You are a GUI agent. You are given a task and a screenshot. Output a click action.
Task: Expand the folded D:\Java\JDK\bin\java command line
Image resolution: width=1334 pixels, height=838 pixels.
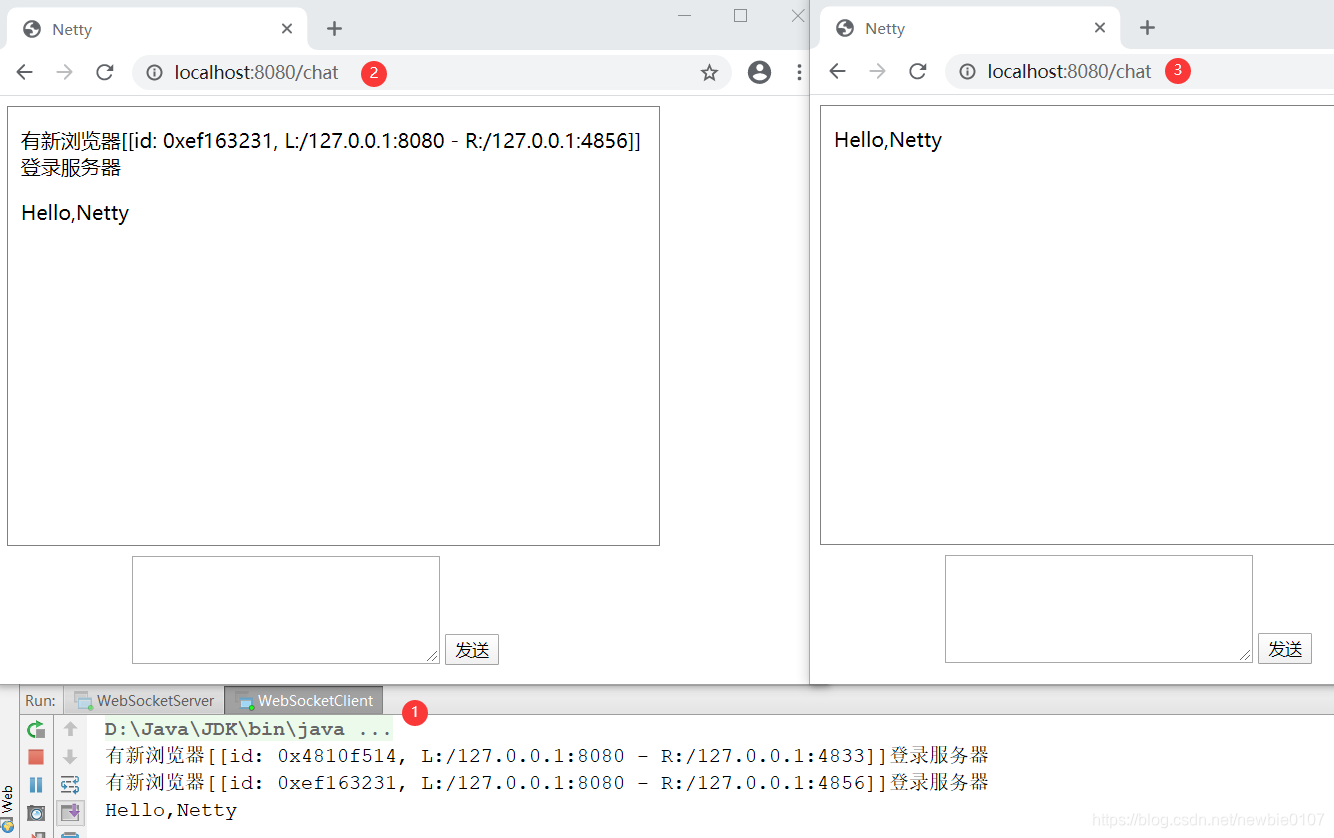point(248,729)
